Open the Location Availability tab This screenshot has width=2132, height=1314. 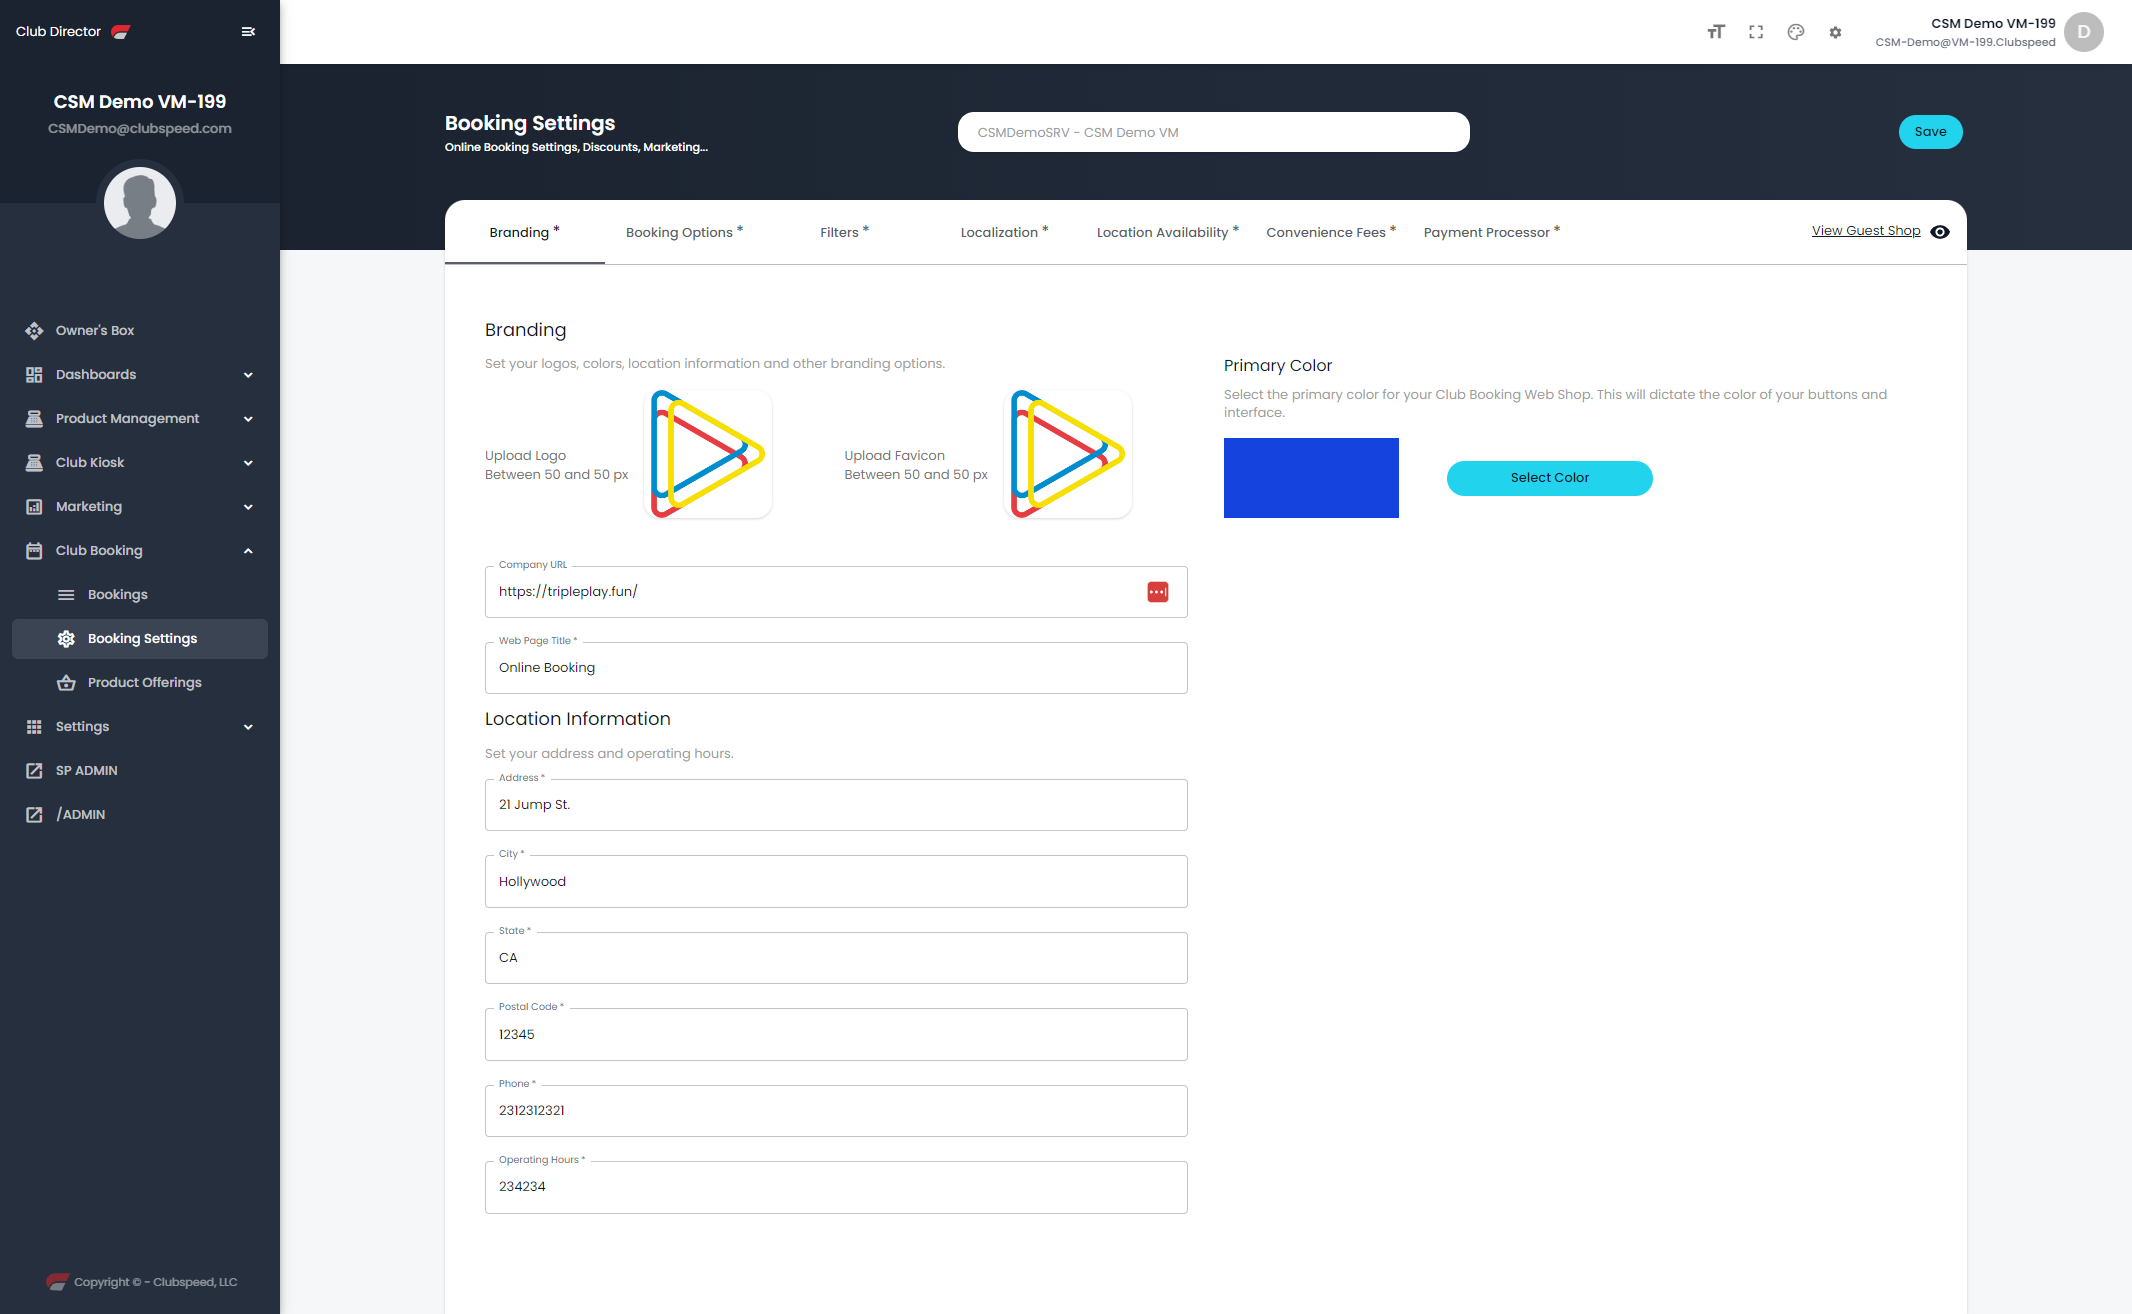(1167, 232)
